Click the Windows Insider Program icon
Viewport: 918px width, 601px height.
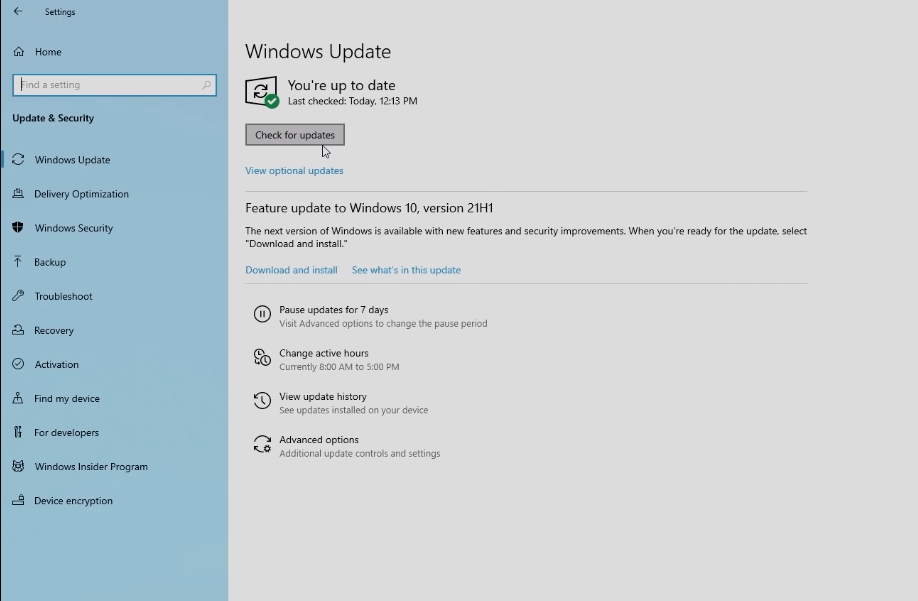pyautogui.click(x=18, y=466)
